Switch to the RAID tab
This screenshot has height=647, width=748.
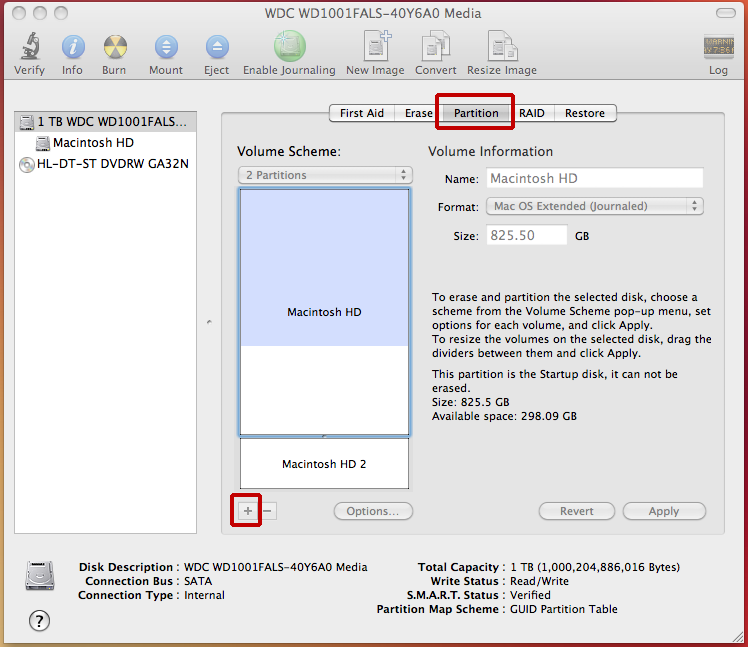click(x=531, y=113)
